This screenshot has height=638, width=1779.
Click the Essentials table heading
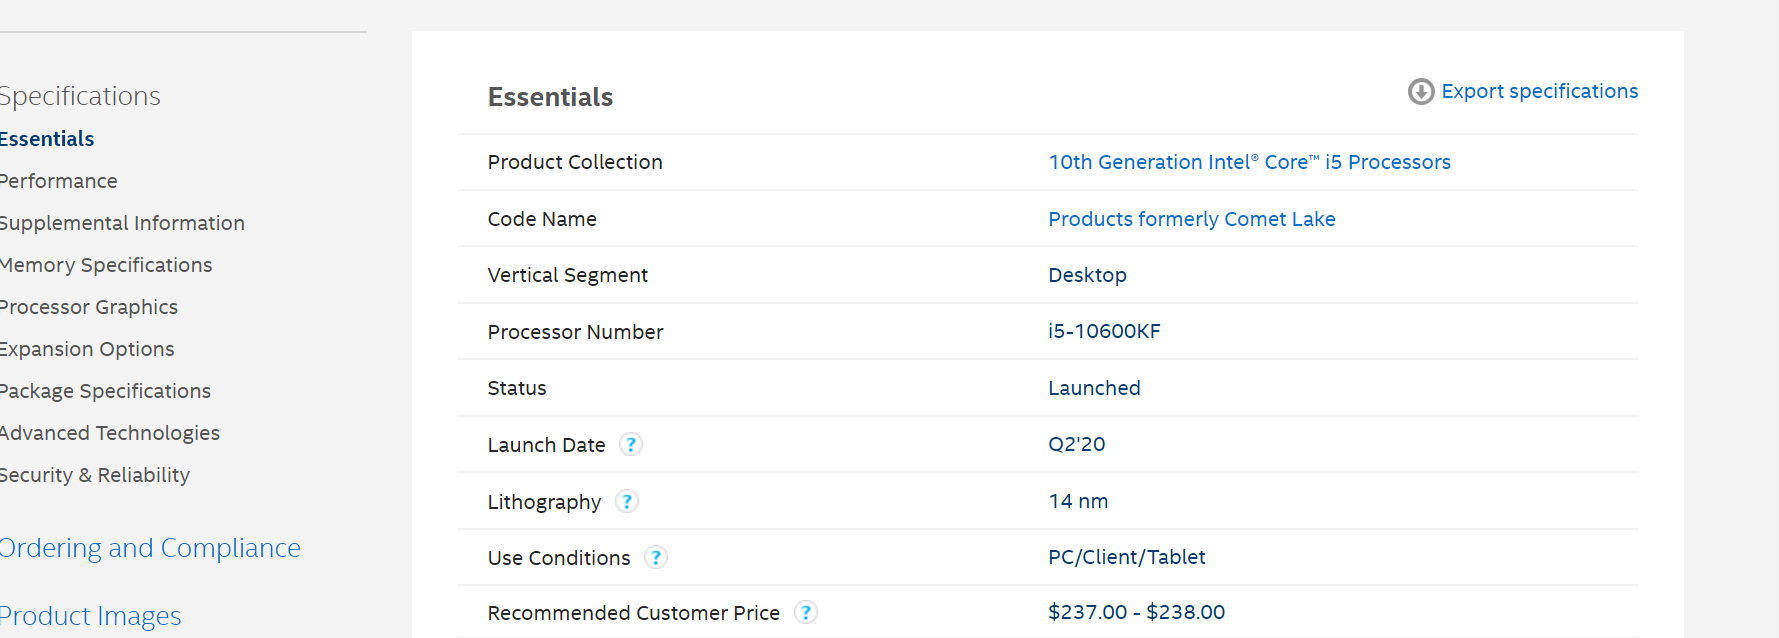(x=550, y=97)
